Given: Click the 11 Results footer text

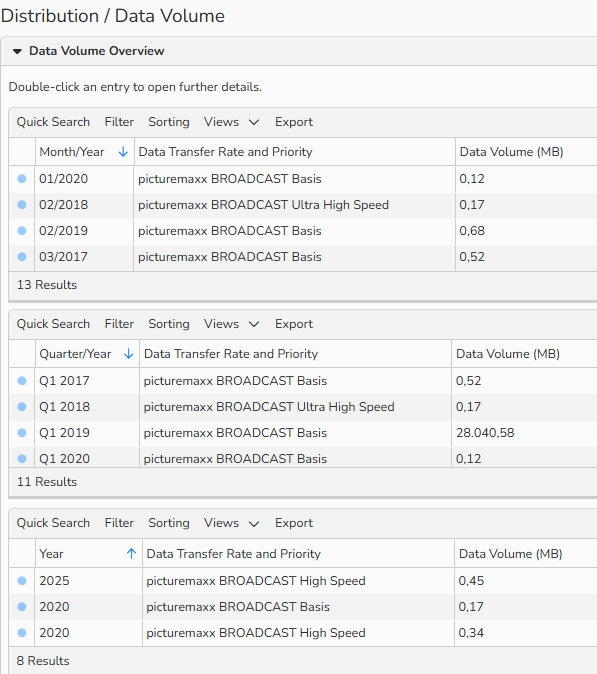Looking at the screenshot, I should [x=47, y=482].
